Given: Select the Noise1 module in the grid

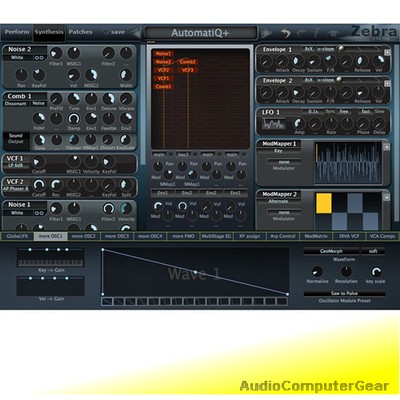Looking at the screenshot, I should pyautogui.click(x=163, y=53).
